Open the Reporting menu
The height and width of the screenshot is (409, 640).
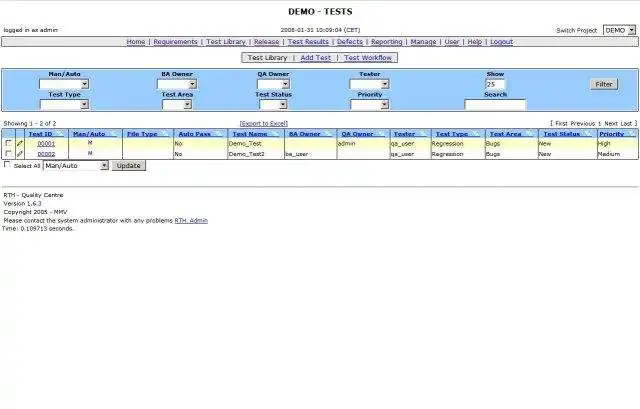[x=386, y=42]
